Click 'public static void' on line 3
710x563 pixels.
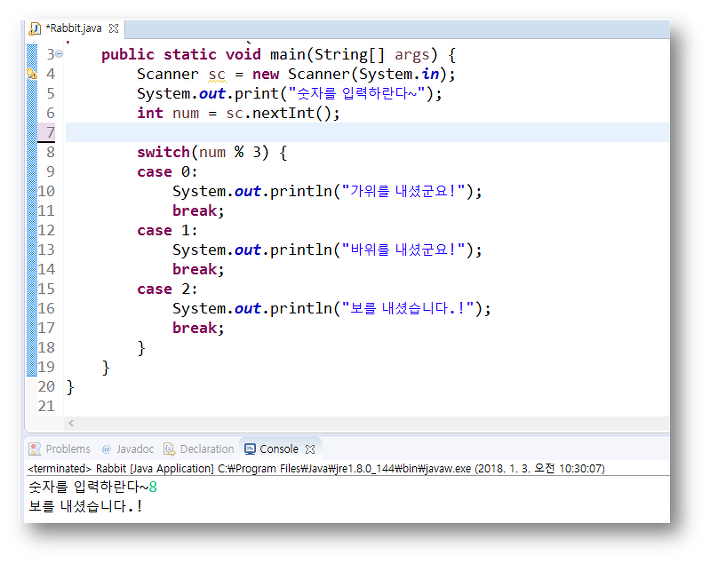[x=181, y=55]
